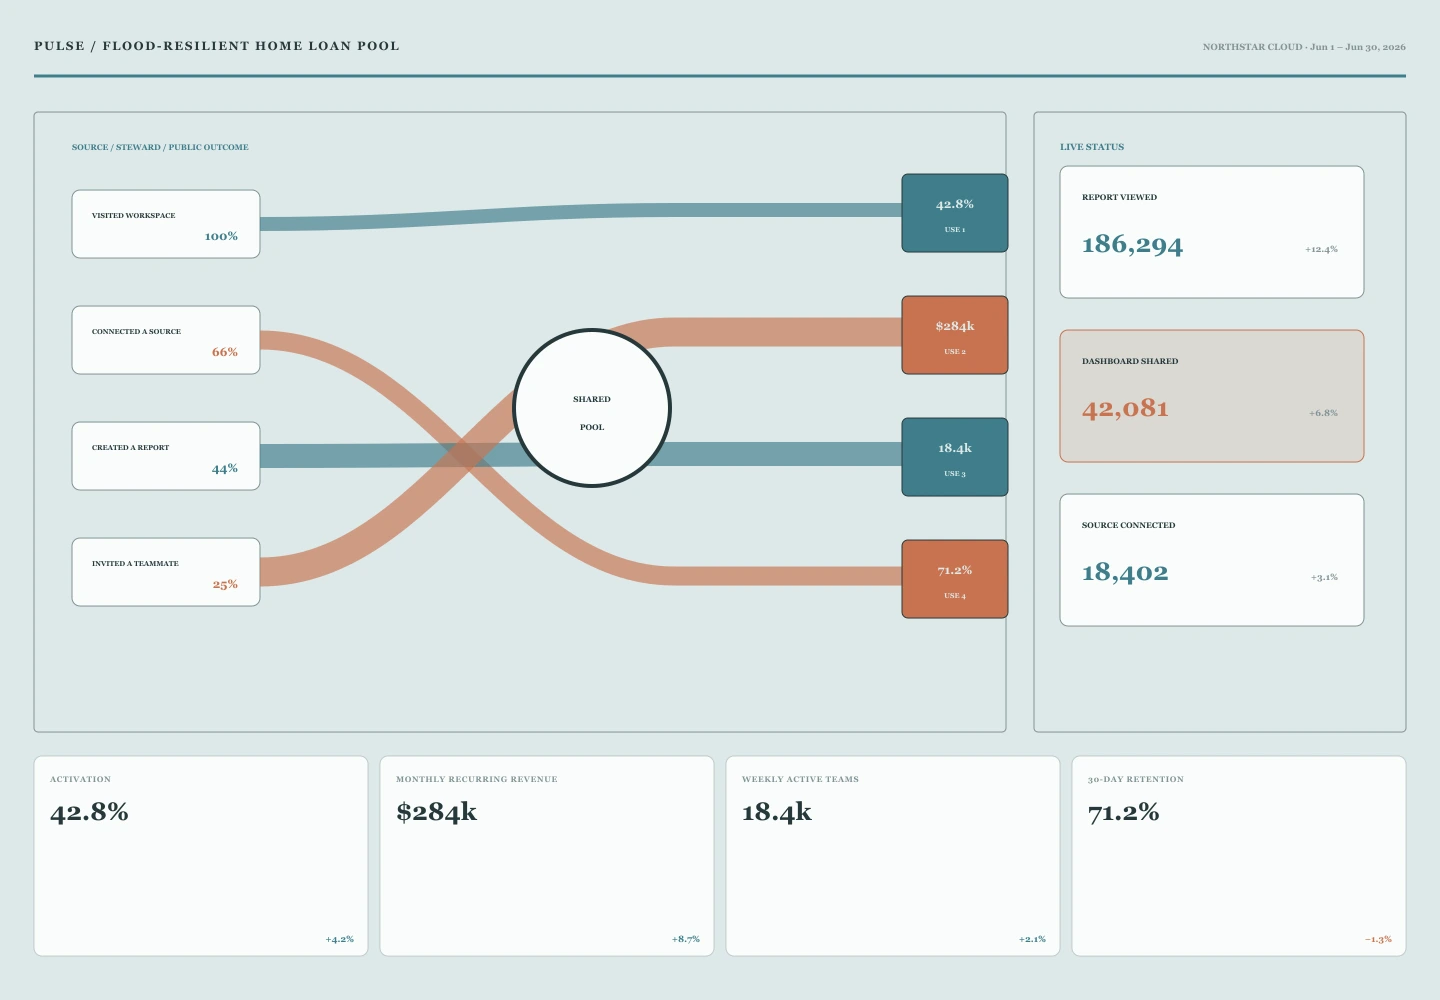Open the Report Viewed status card
This screenshot has height=1000, width=1440.
click(1212, 232)
